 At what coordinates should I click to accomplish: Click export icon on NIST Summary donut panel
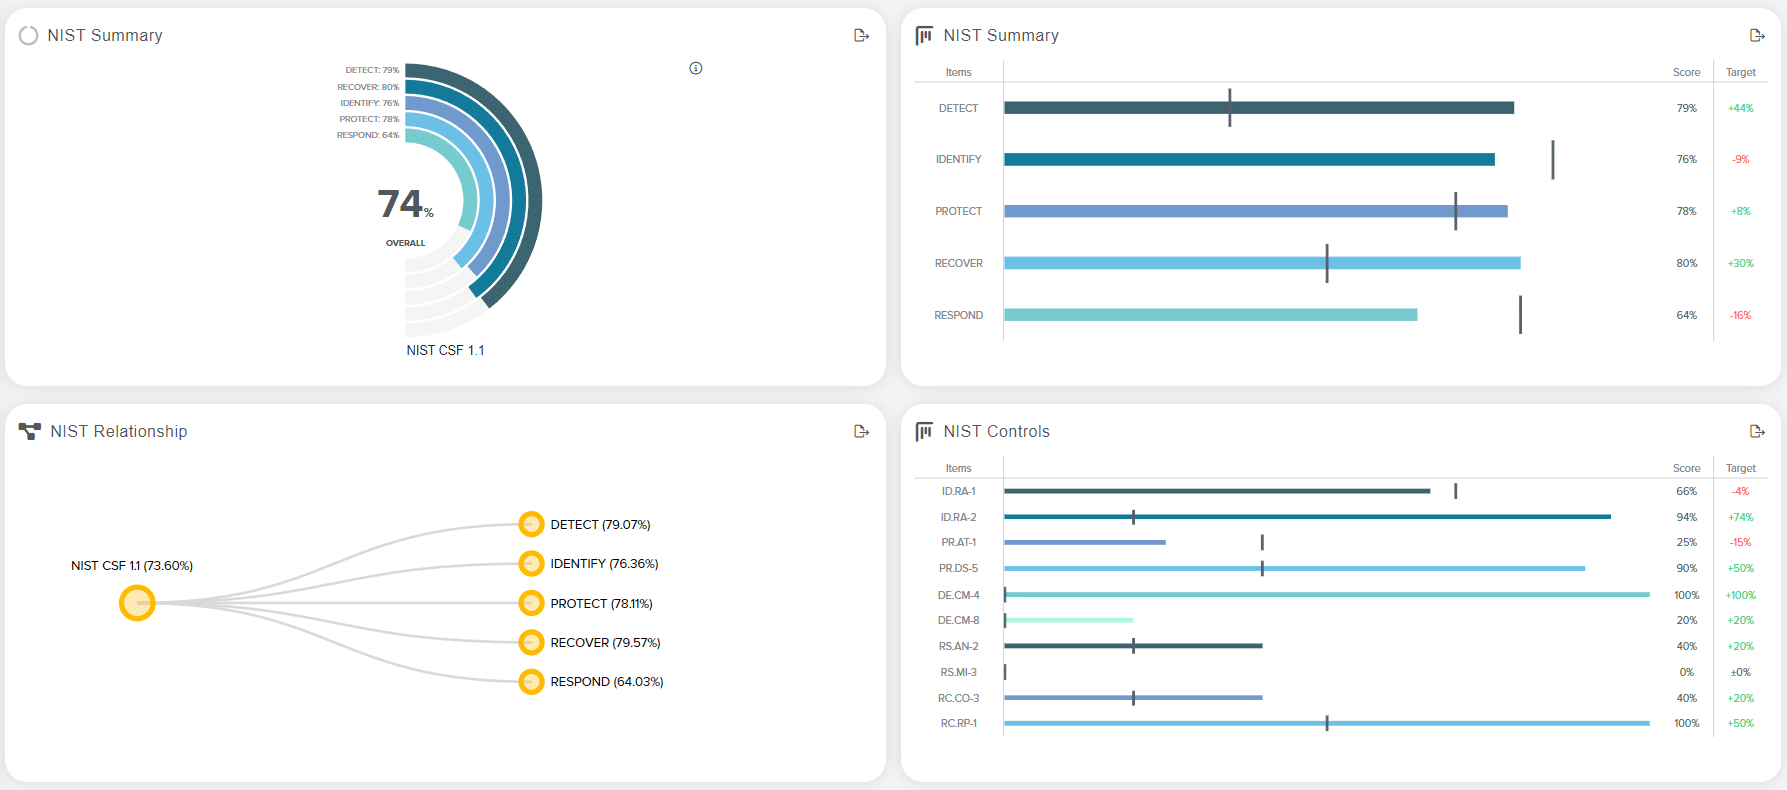click(x=861, y=36)
